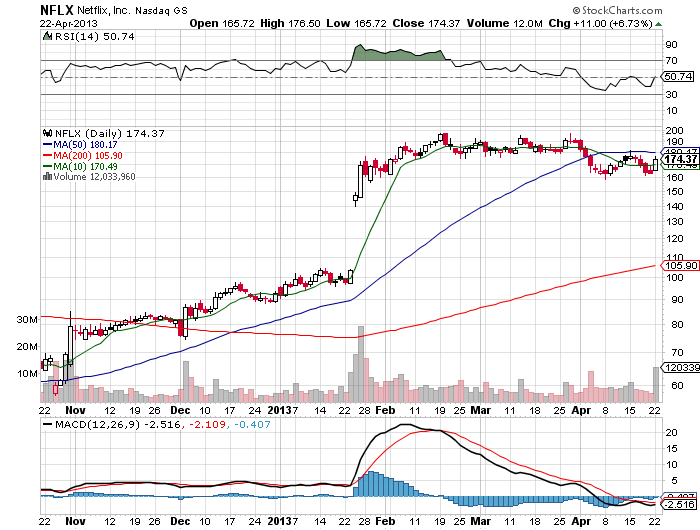Click the Nov label on price chart axis
The image size is (700, 530).
[75, 410]
